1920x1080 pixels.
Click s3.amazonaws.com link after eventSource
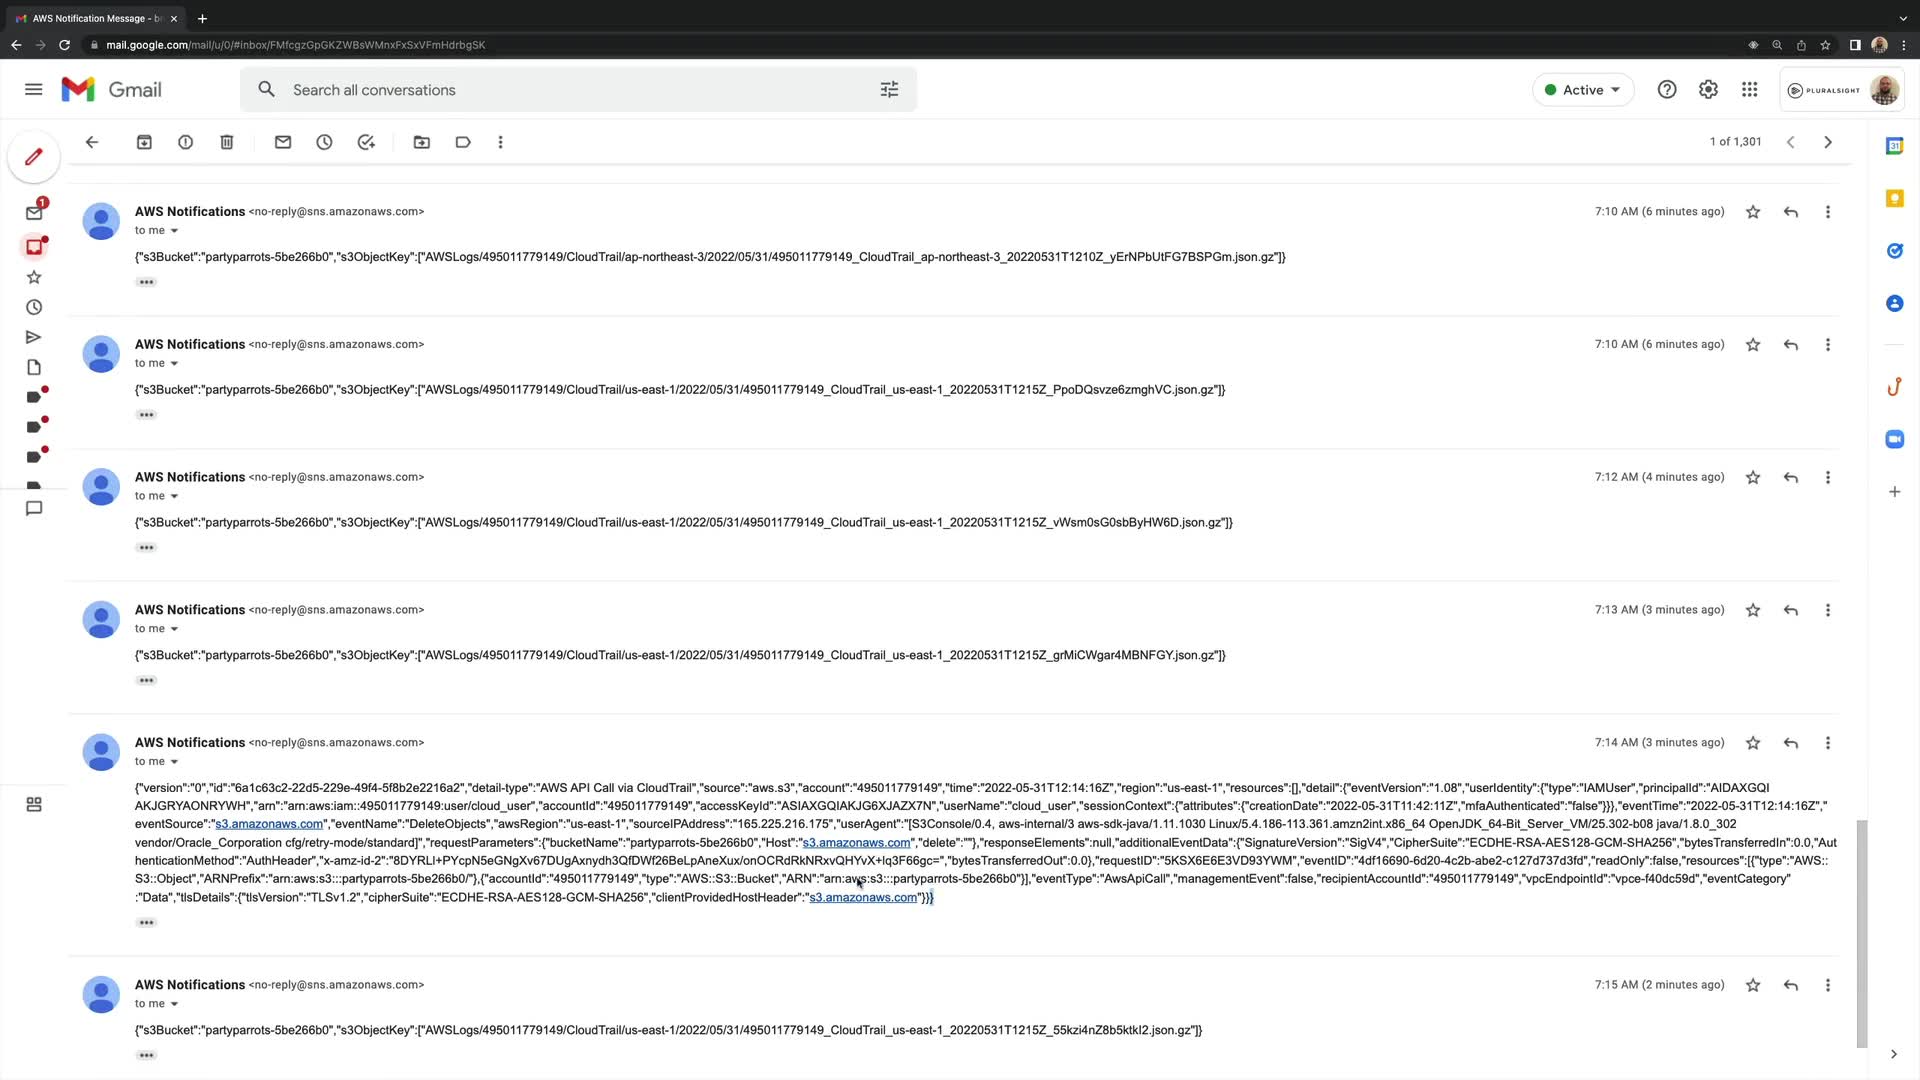click(x=269, y=824)
